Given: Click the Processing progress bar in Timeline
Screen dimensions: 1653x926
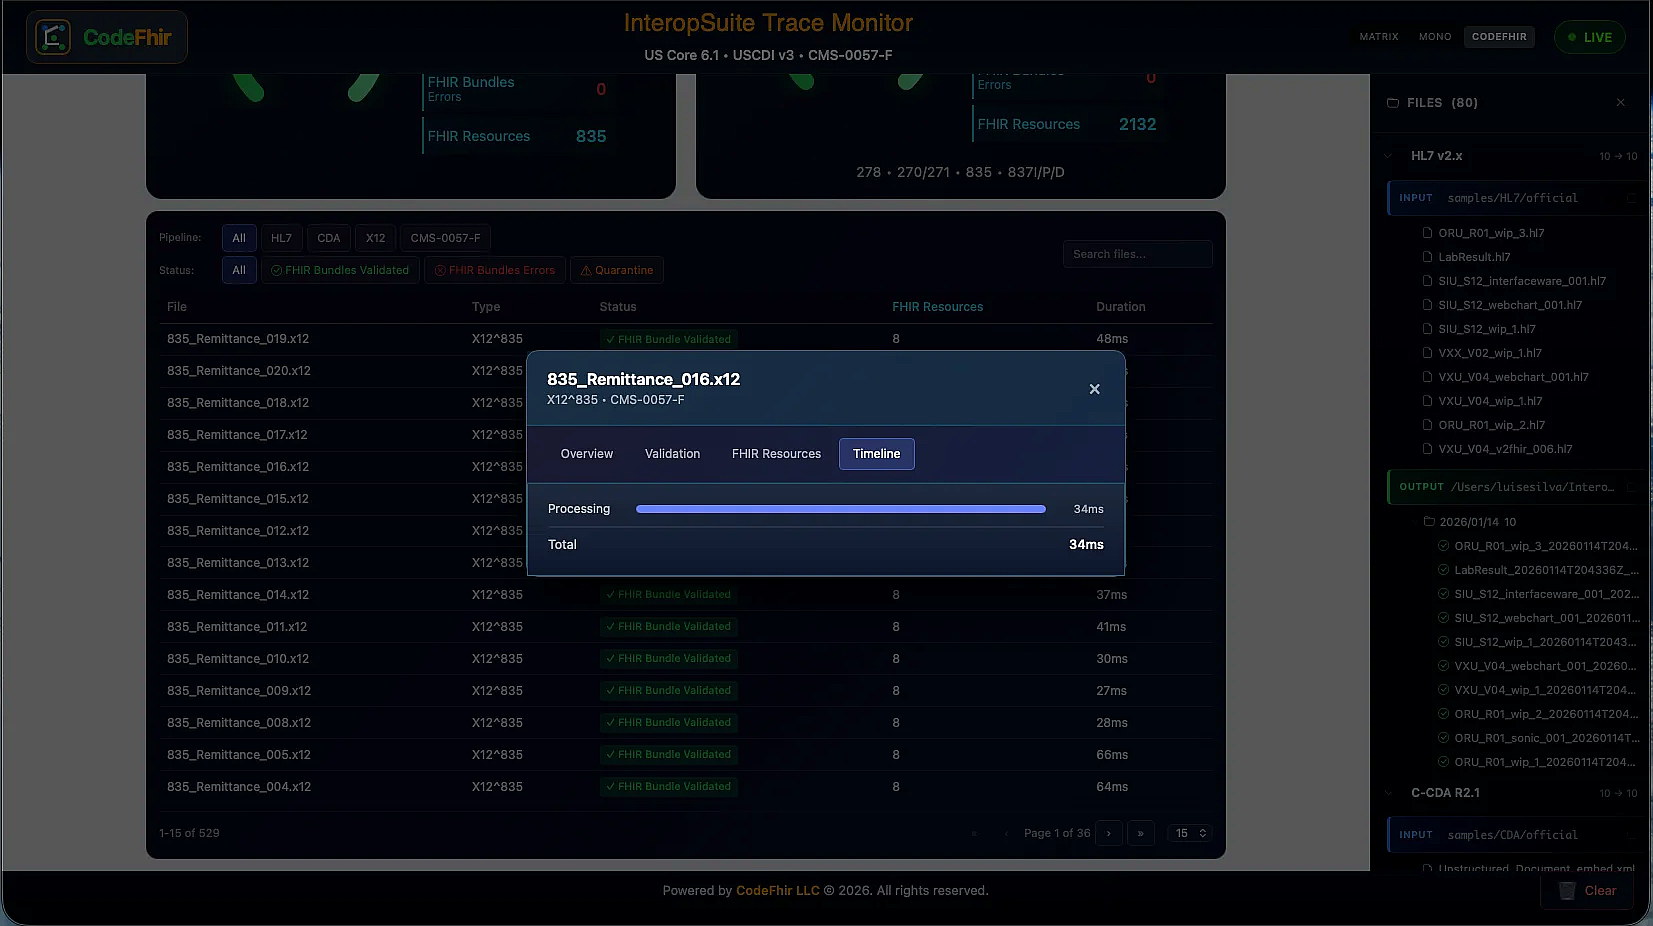Looking at the screenshot, I should 840,509.
